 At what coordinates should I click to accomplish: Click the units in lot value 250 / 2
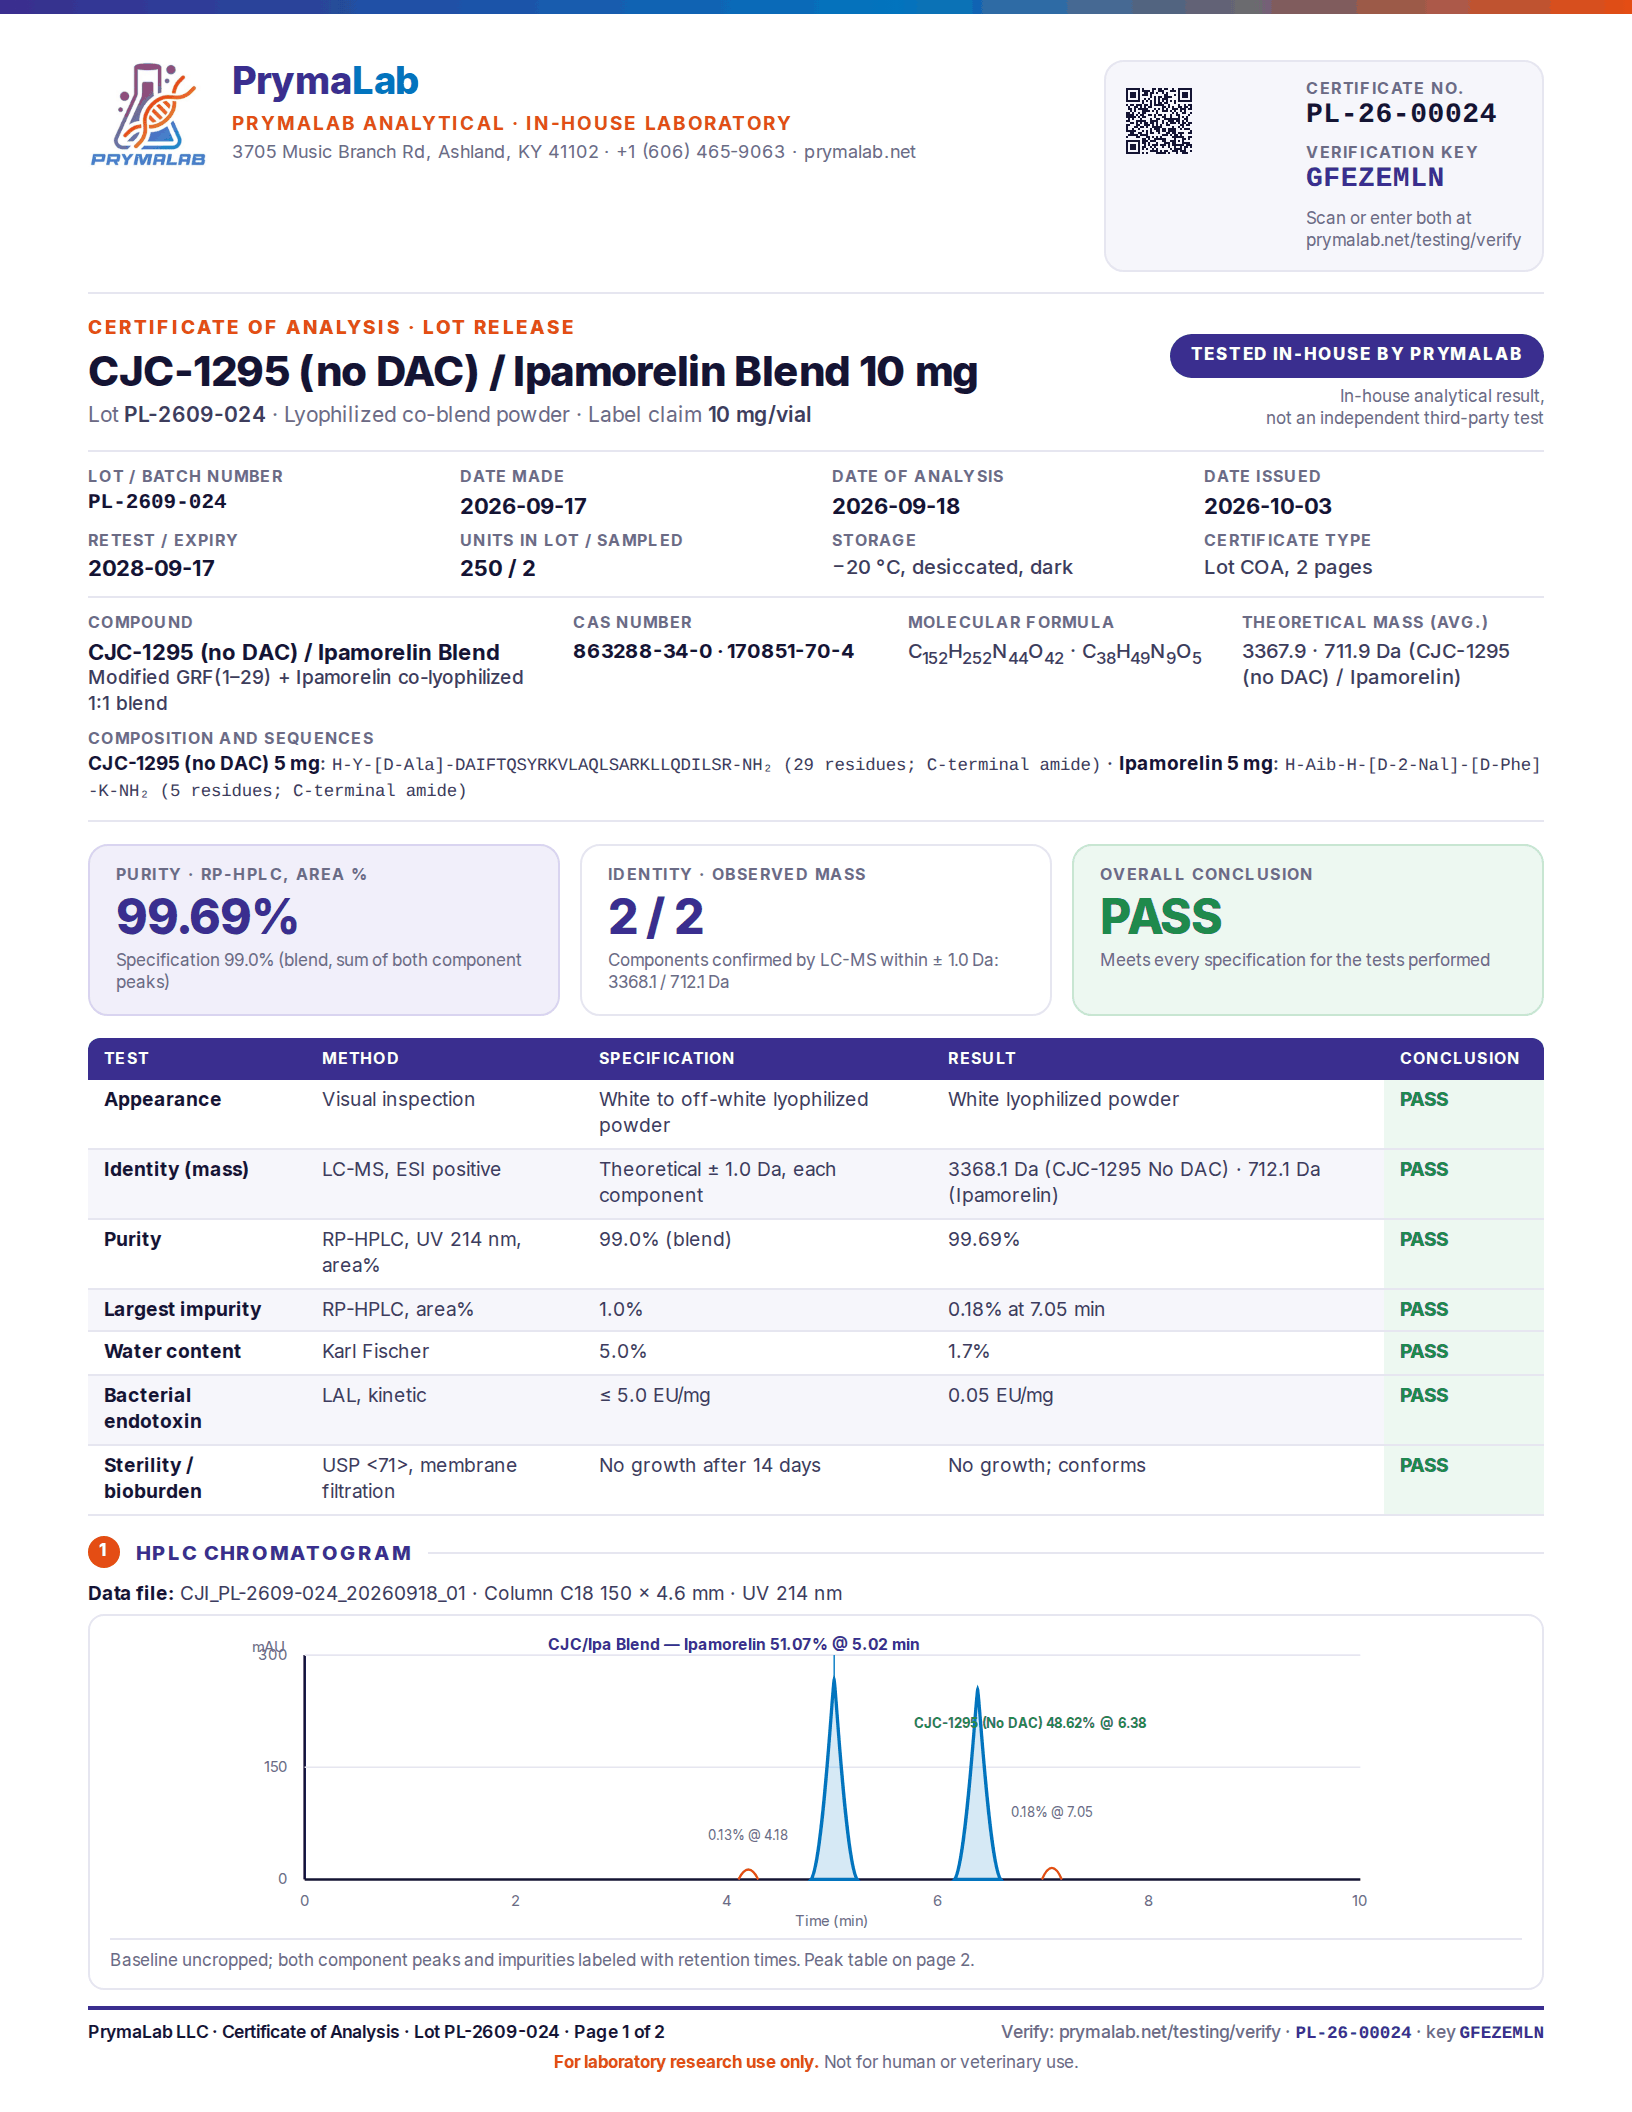click(x=497, y=568)
